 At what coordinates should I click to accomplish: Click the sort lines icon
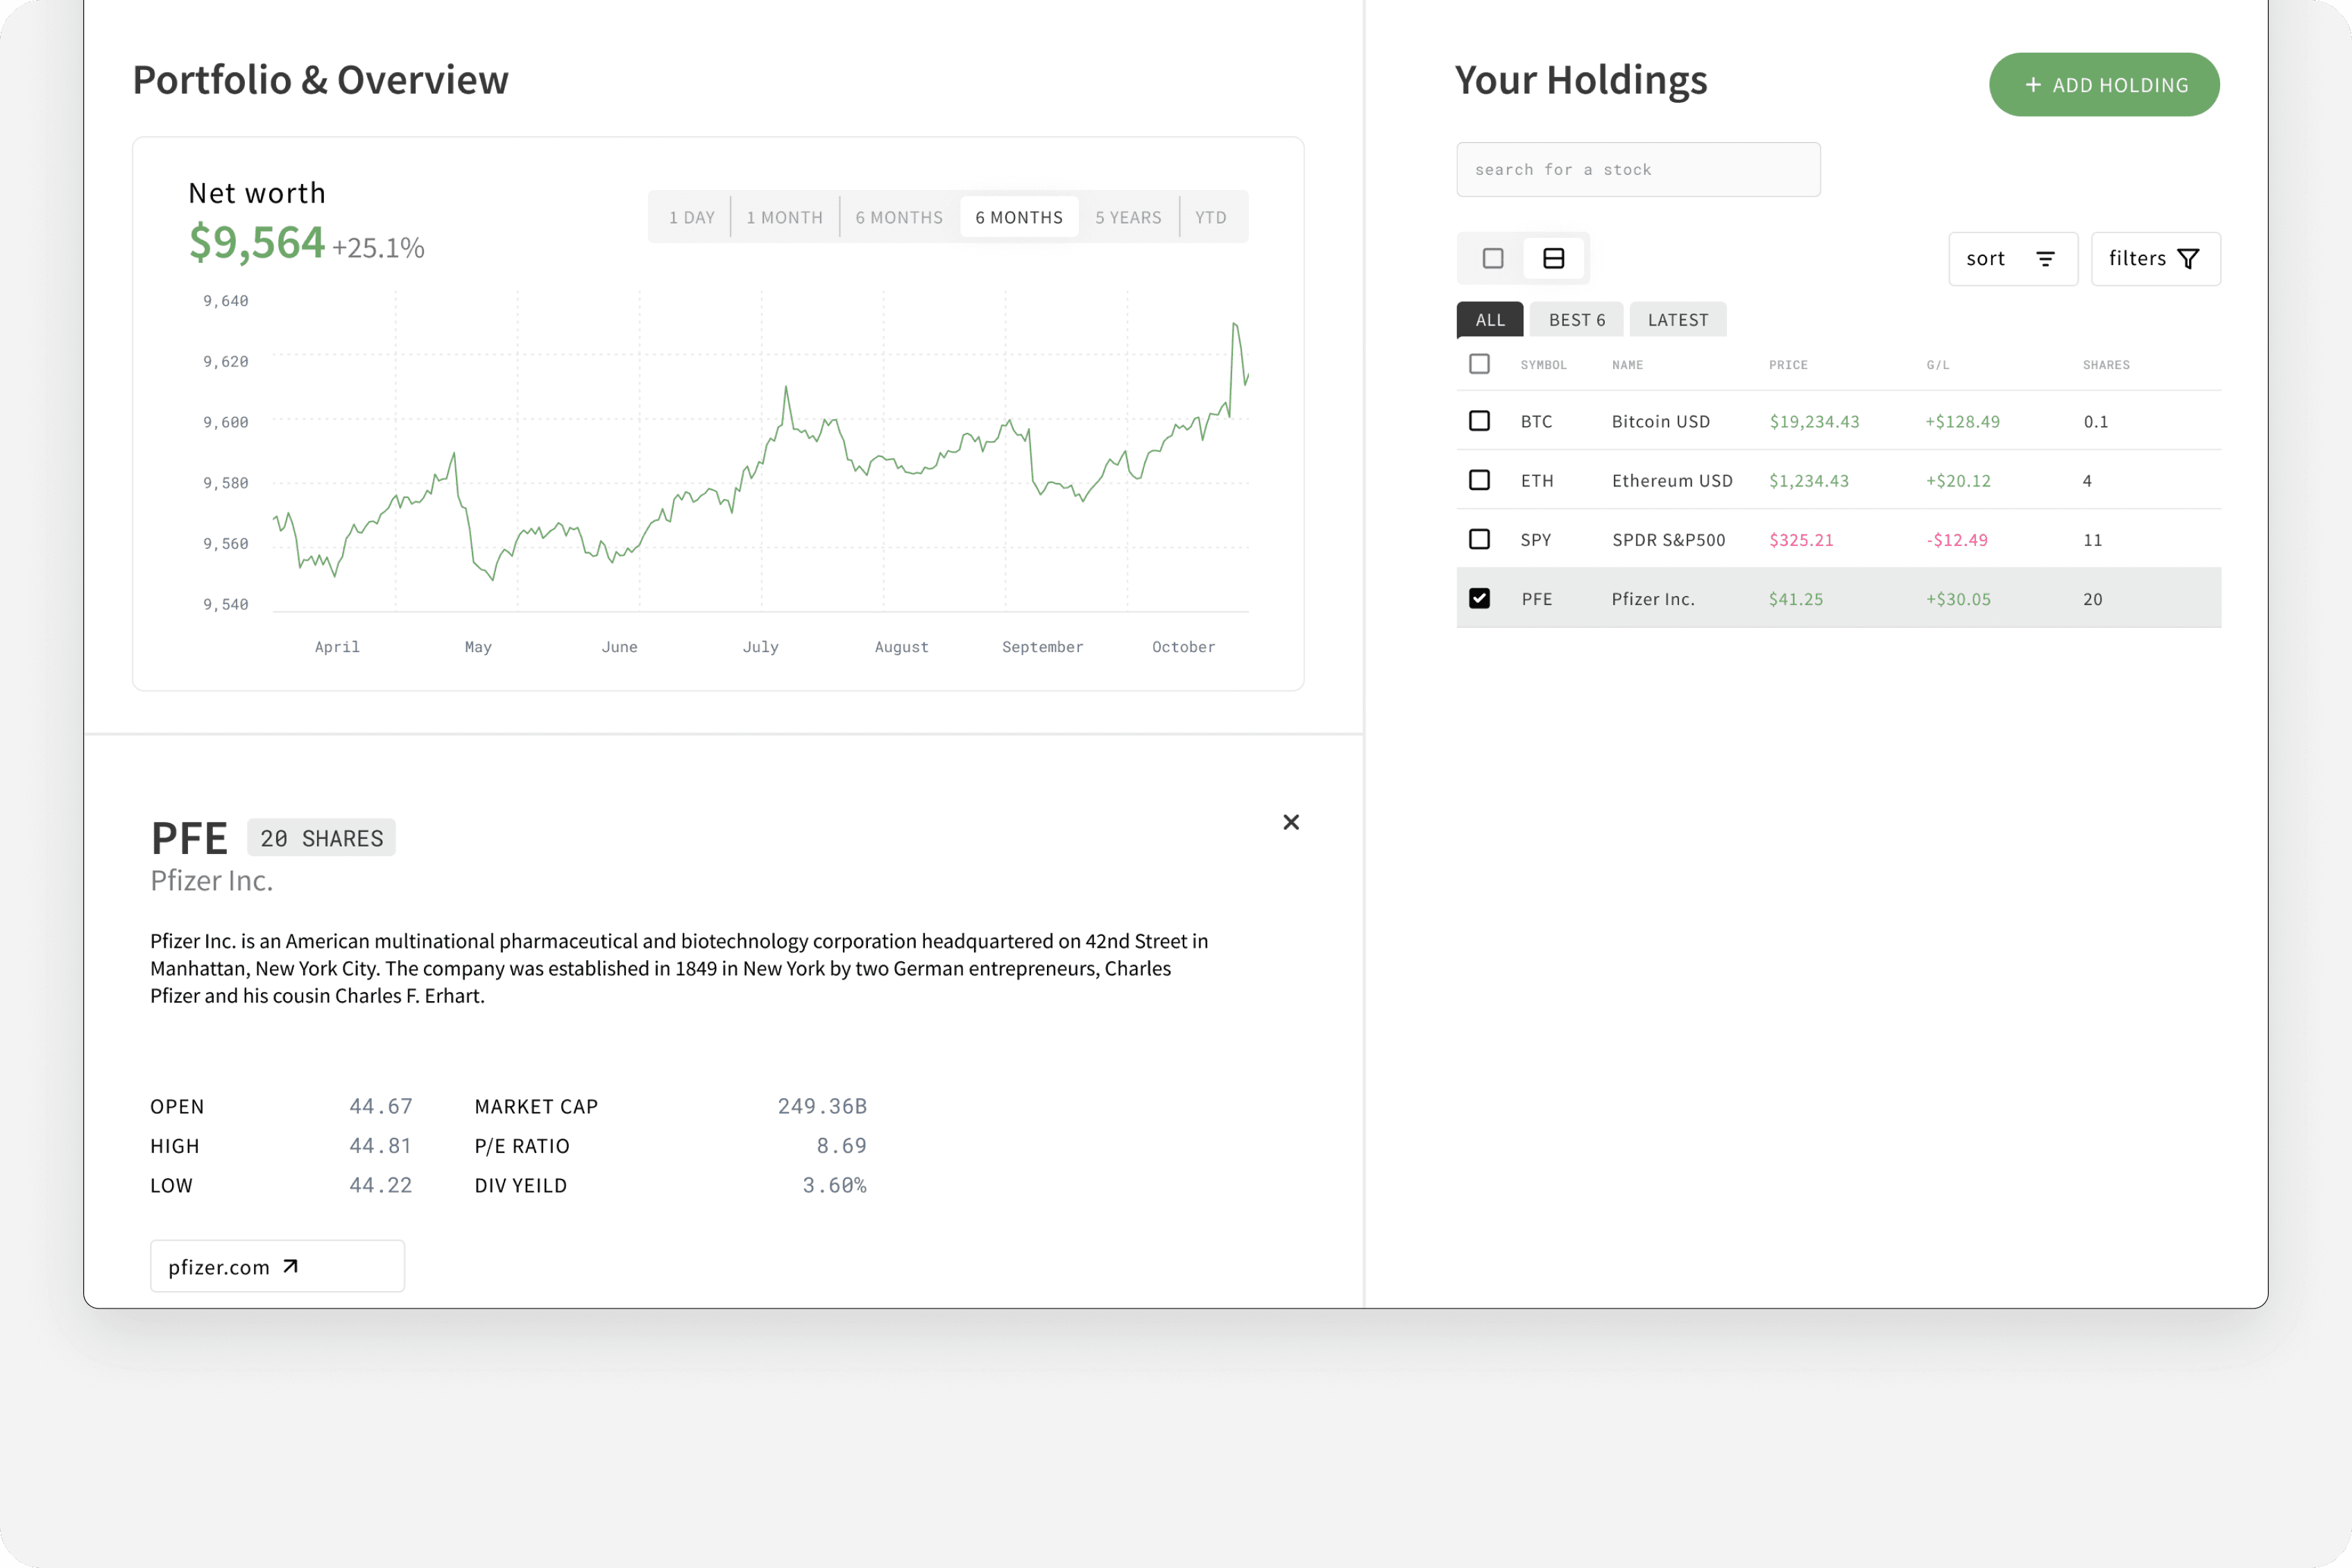(2045, 259)
